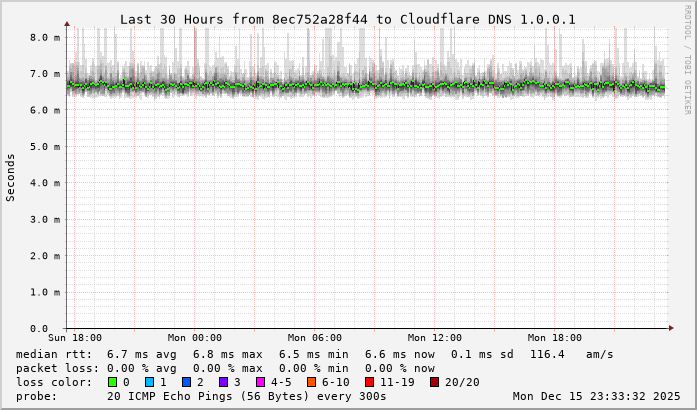Click the green loss color swatch for 0
The height and width of the screenshot is (410, 697).
coord(112,382)
